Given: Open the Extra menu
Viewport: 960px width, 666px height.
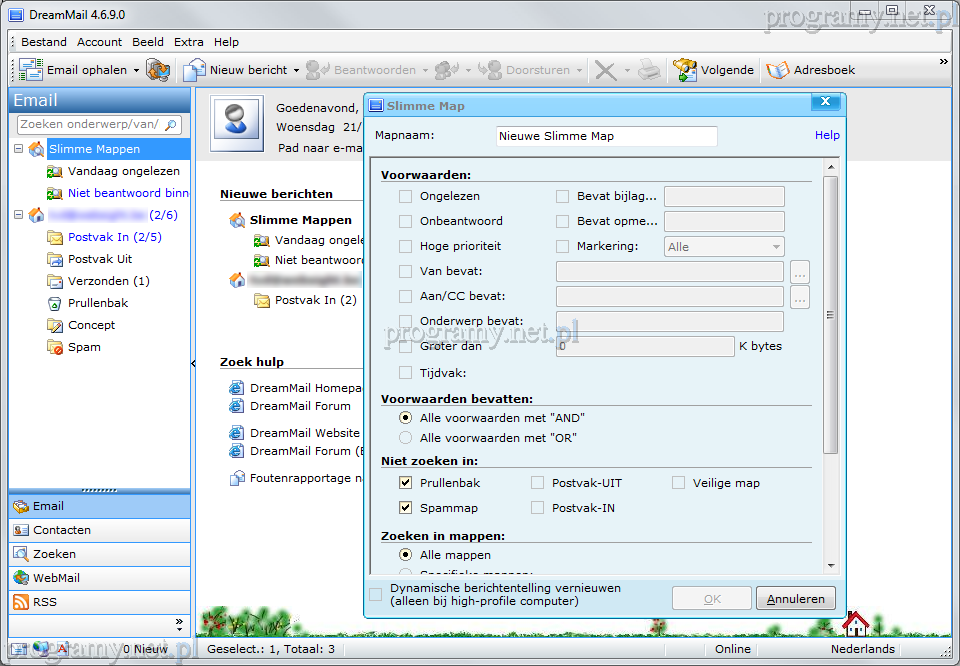Looking at the screenshot, I should 188,42.
